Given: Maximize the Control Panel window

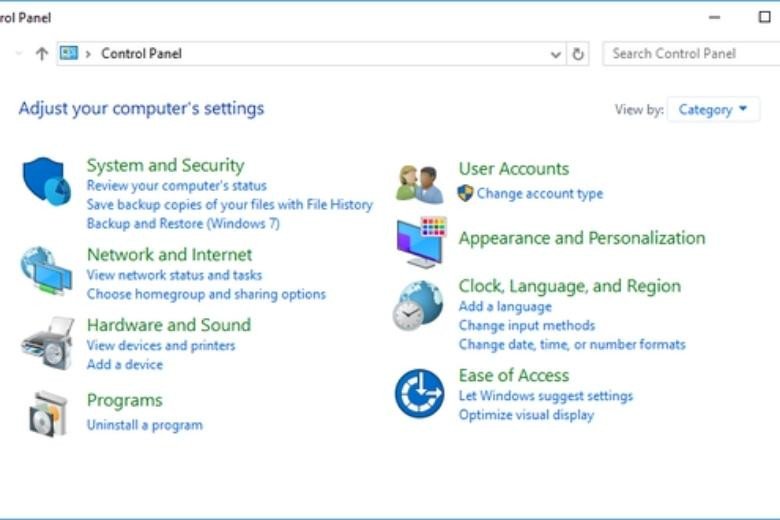Looking at the screenshot, I should (765, 17).
